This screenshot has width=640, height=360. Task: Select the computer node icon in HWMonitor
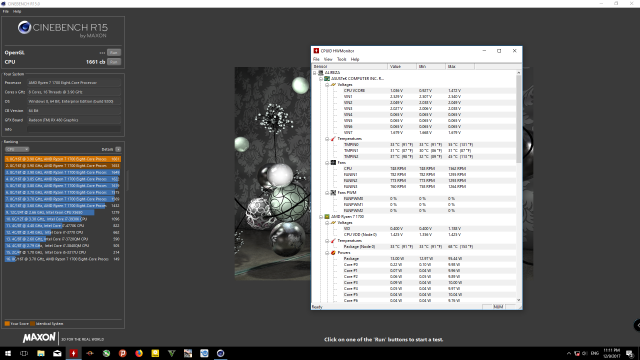tap(321, 73)
